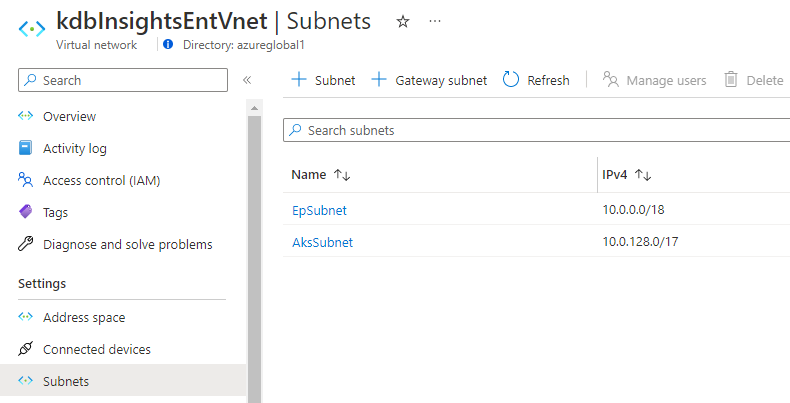The image size is (790, 403).
Task: Open Tags in the sidebar
Action: click(x=56, y=213)
